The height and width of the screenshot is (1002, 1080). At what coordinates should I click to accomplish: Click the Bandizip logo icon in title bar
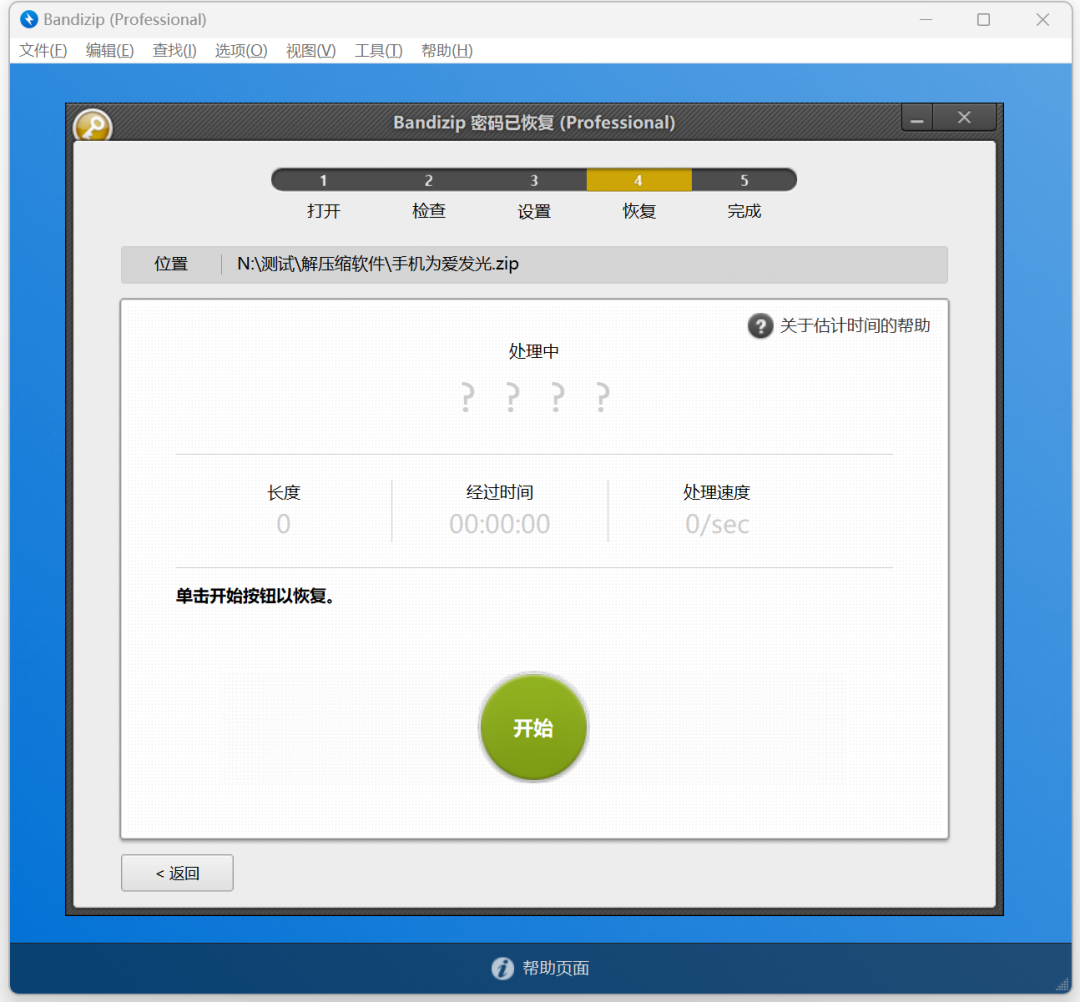point(29,19)
